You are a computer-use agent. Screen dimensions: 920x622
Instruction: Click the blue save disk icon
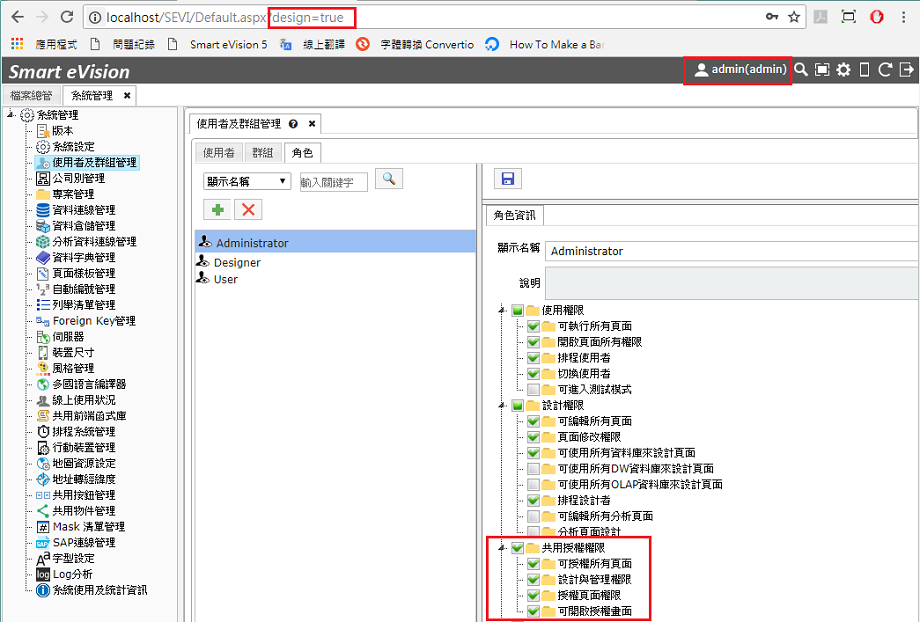coord(508,178)
